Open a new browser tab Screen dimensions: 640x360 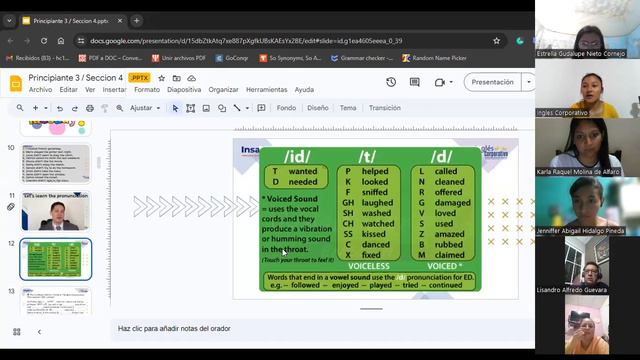(137, 21)
